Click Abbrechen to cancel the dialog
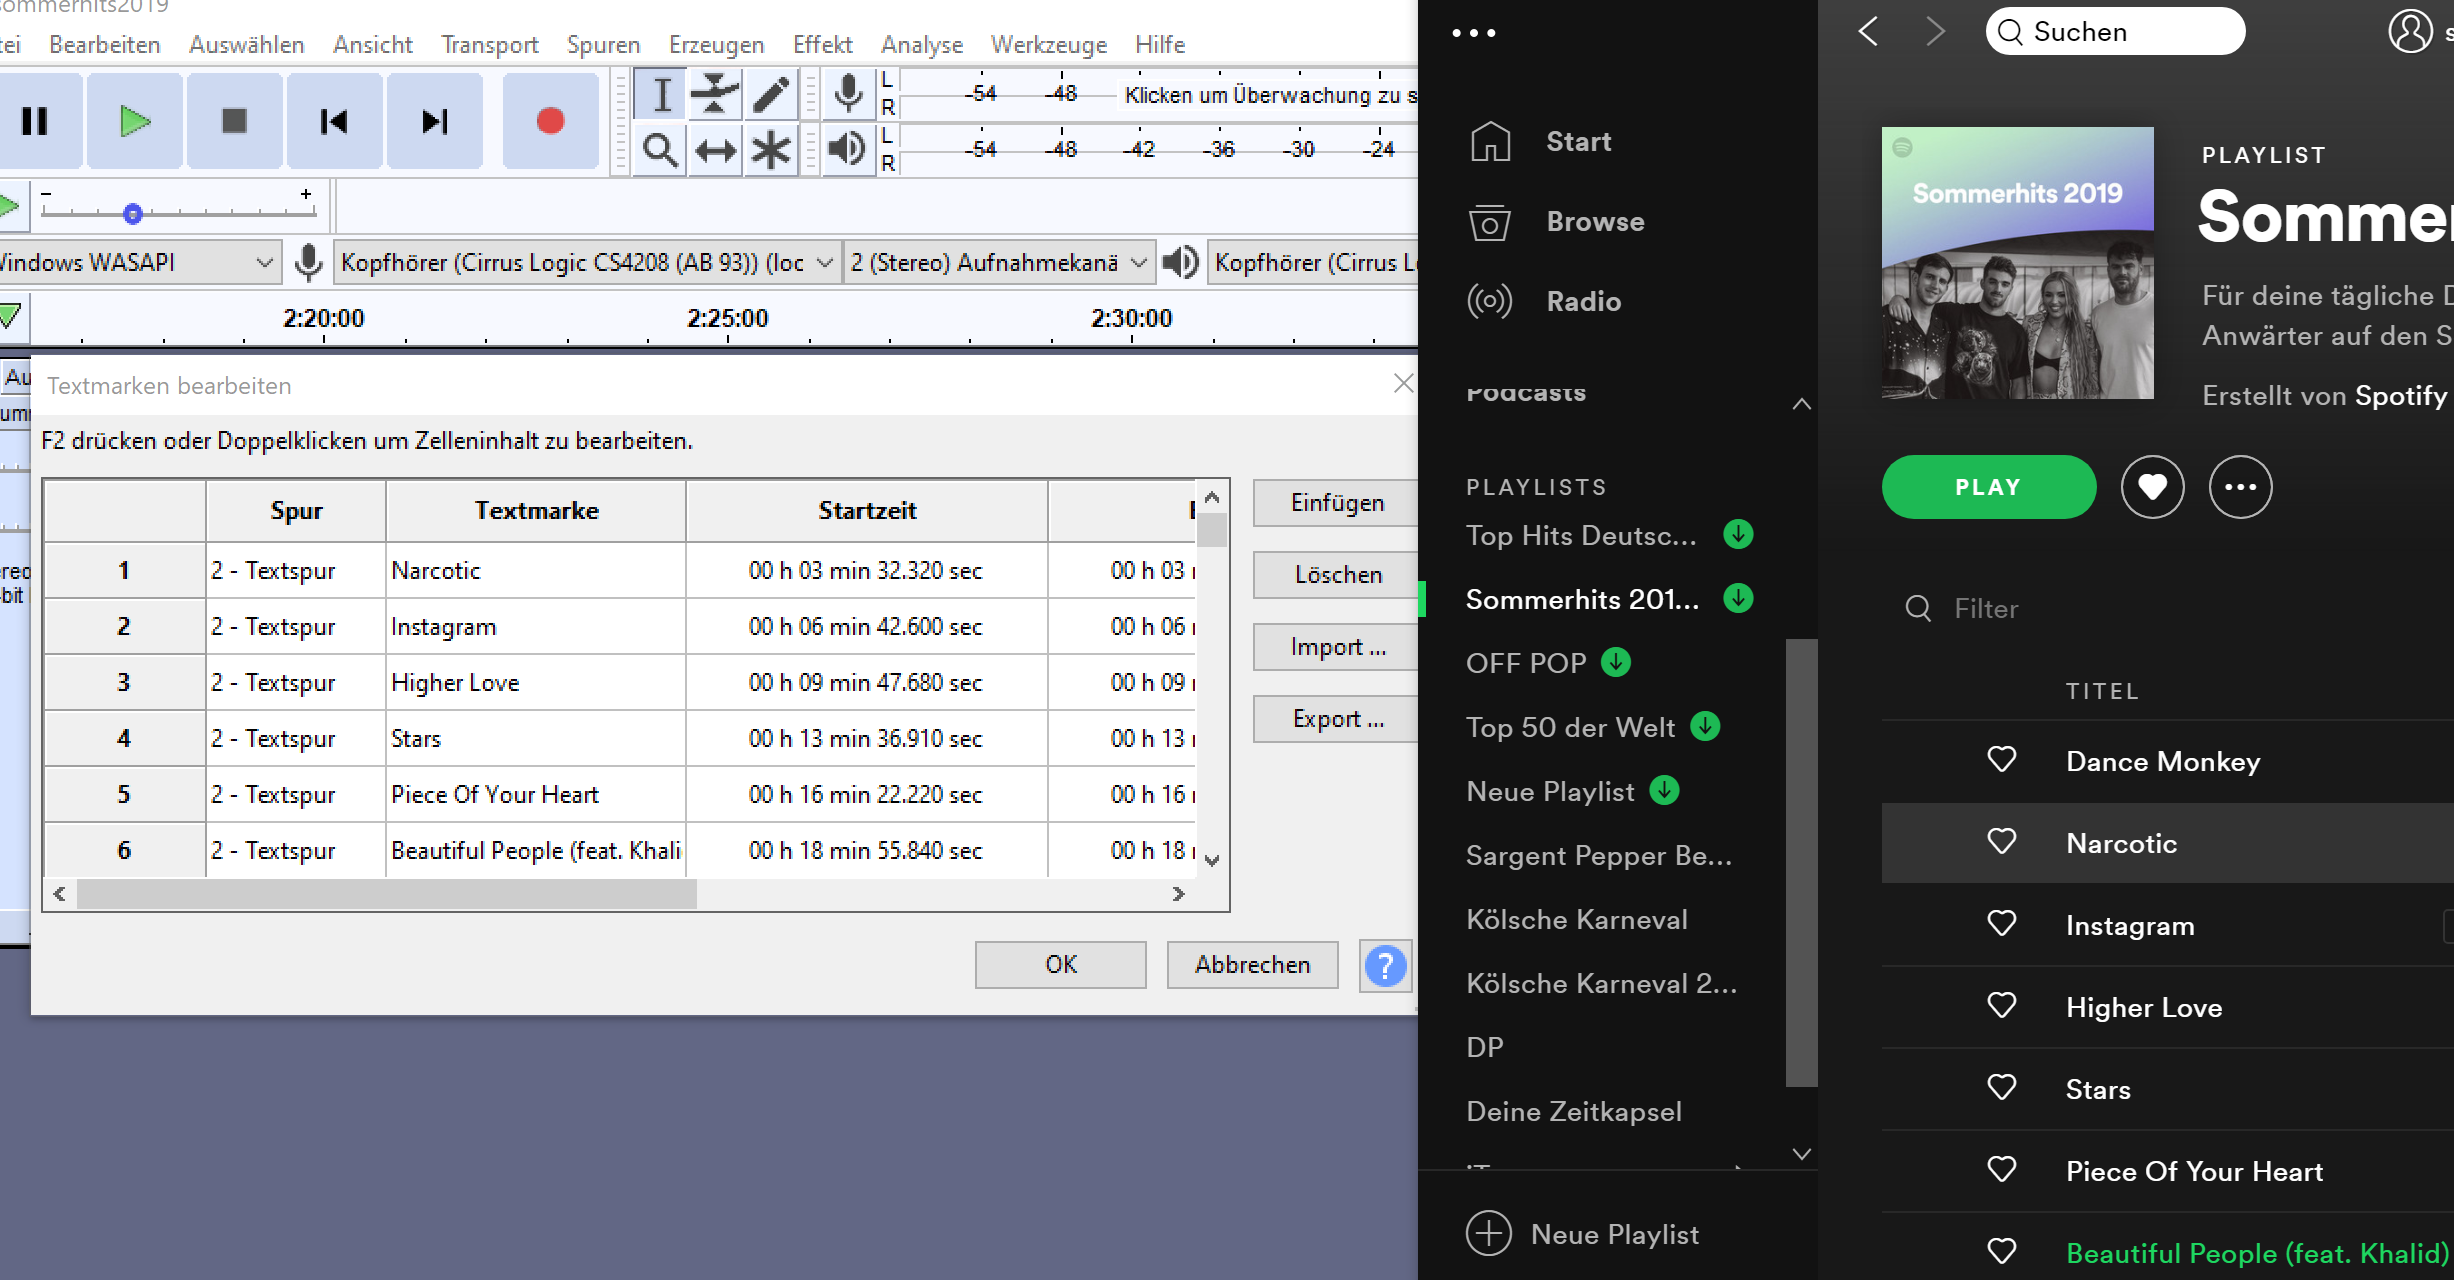 (x=1253, y=965)
